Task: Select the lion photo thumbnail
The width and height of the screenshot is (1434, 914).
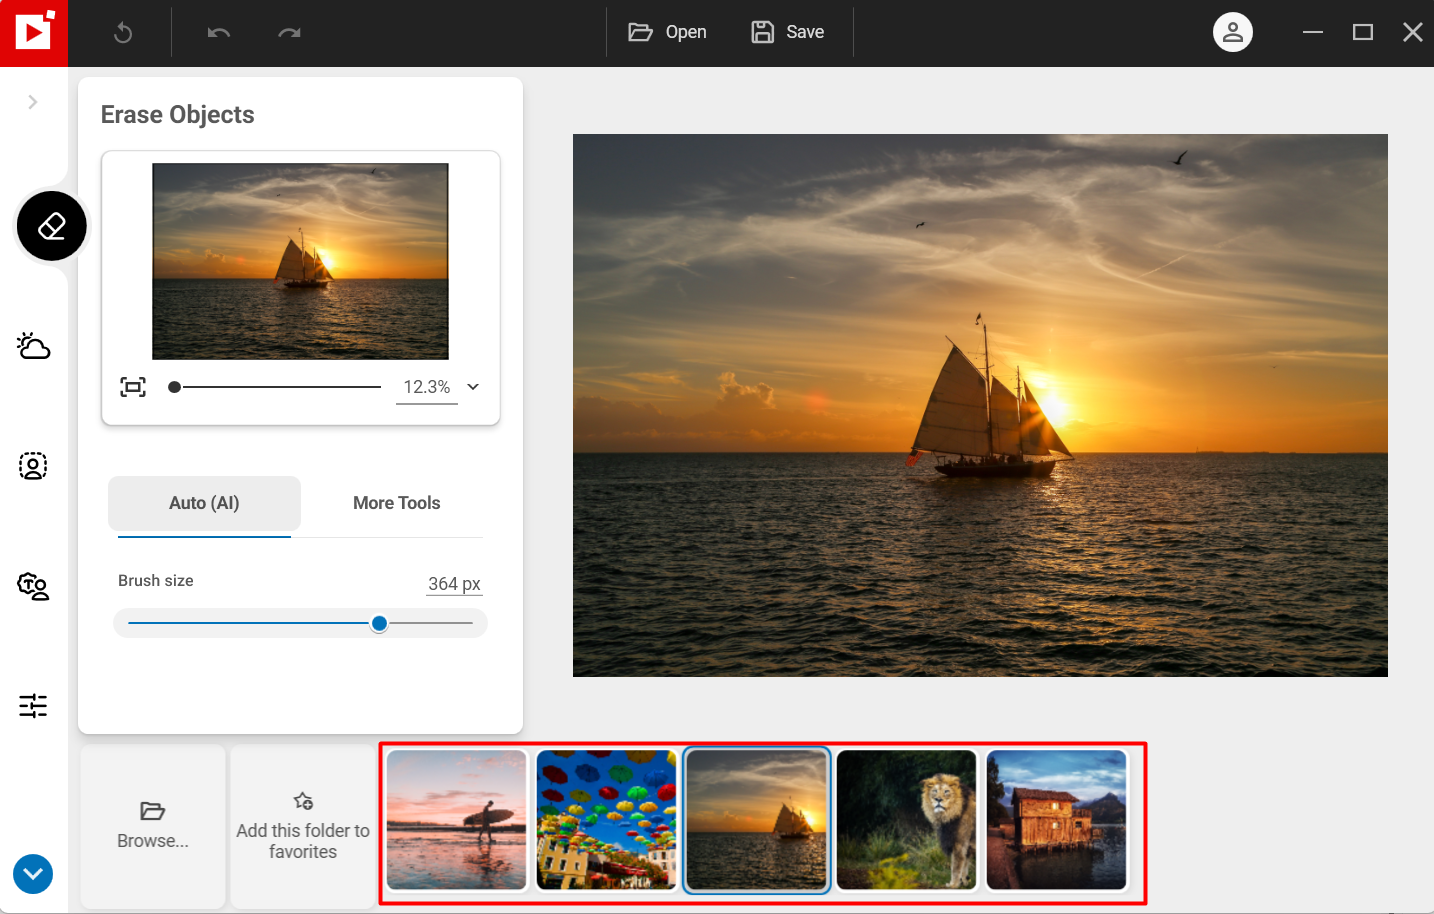Action: click(x=906, y=820)
